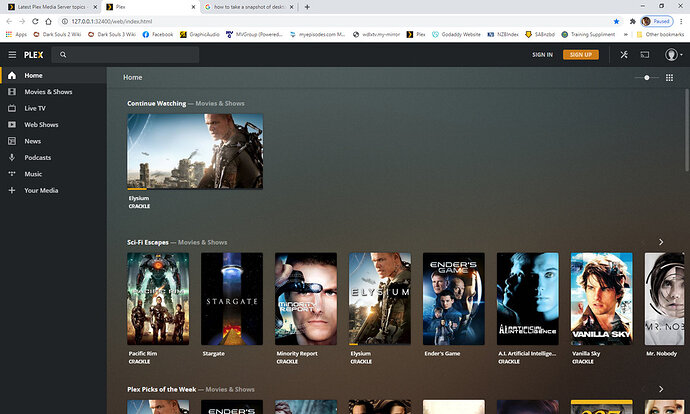Screen dimensions: 690x414
Task: Click the Vanilla Sky title text
Action: [586, 353]
